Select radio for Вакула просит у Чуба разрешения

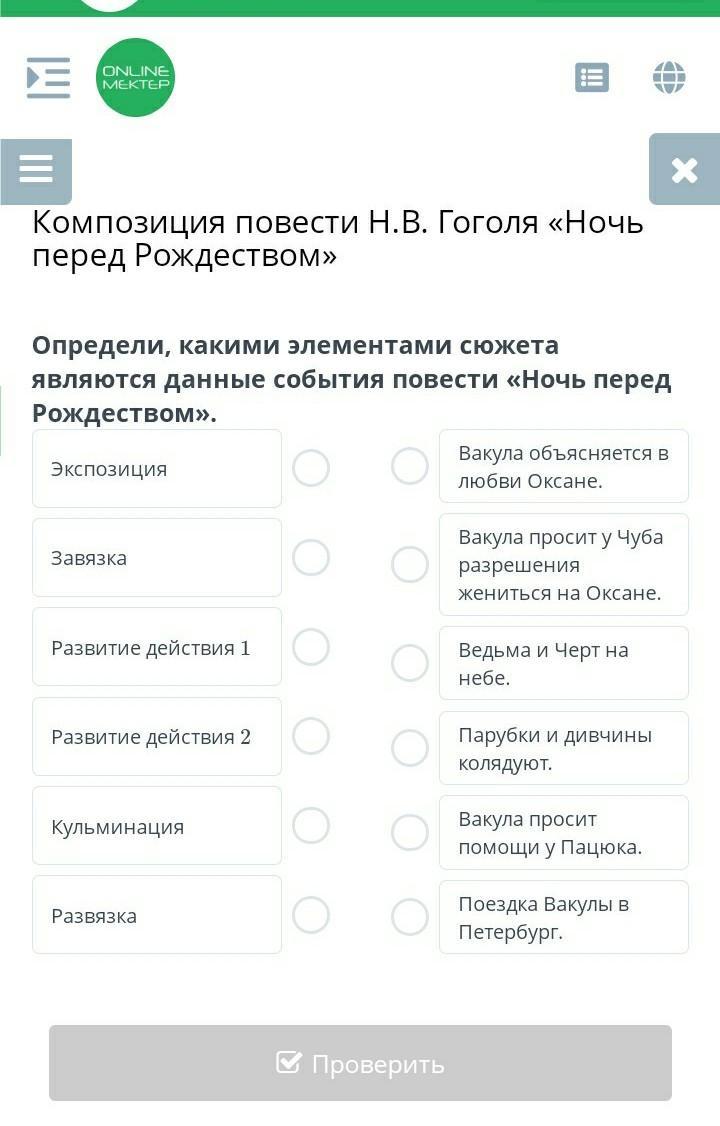coord(409,565)
